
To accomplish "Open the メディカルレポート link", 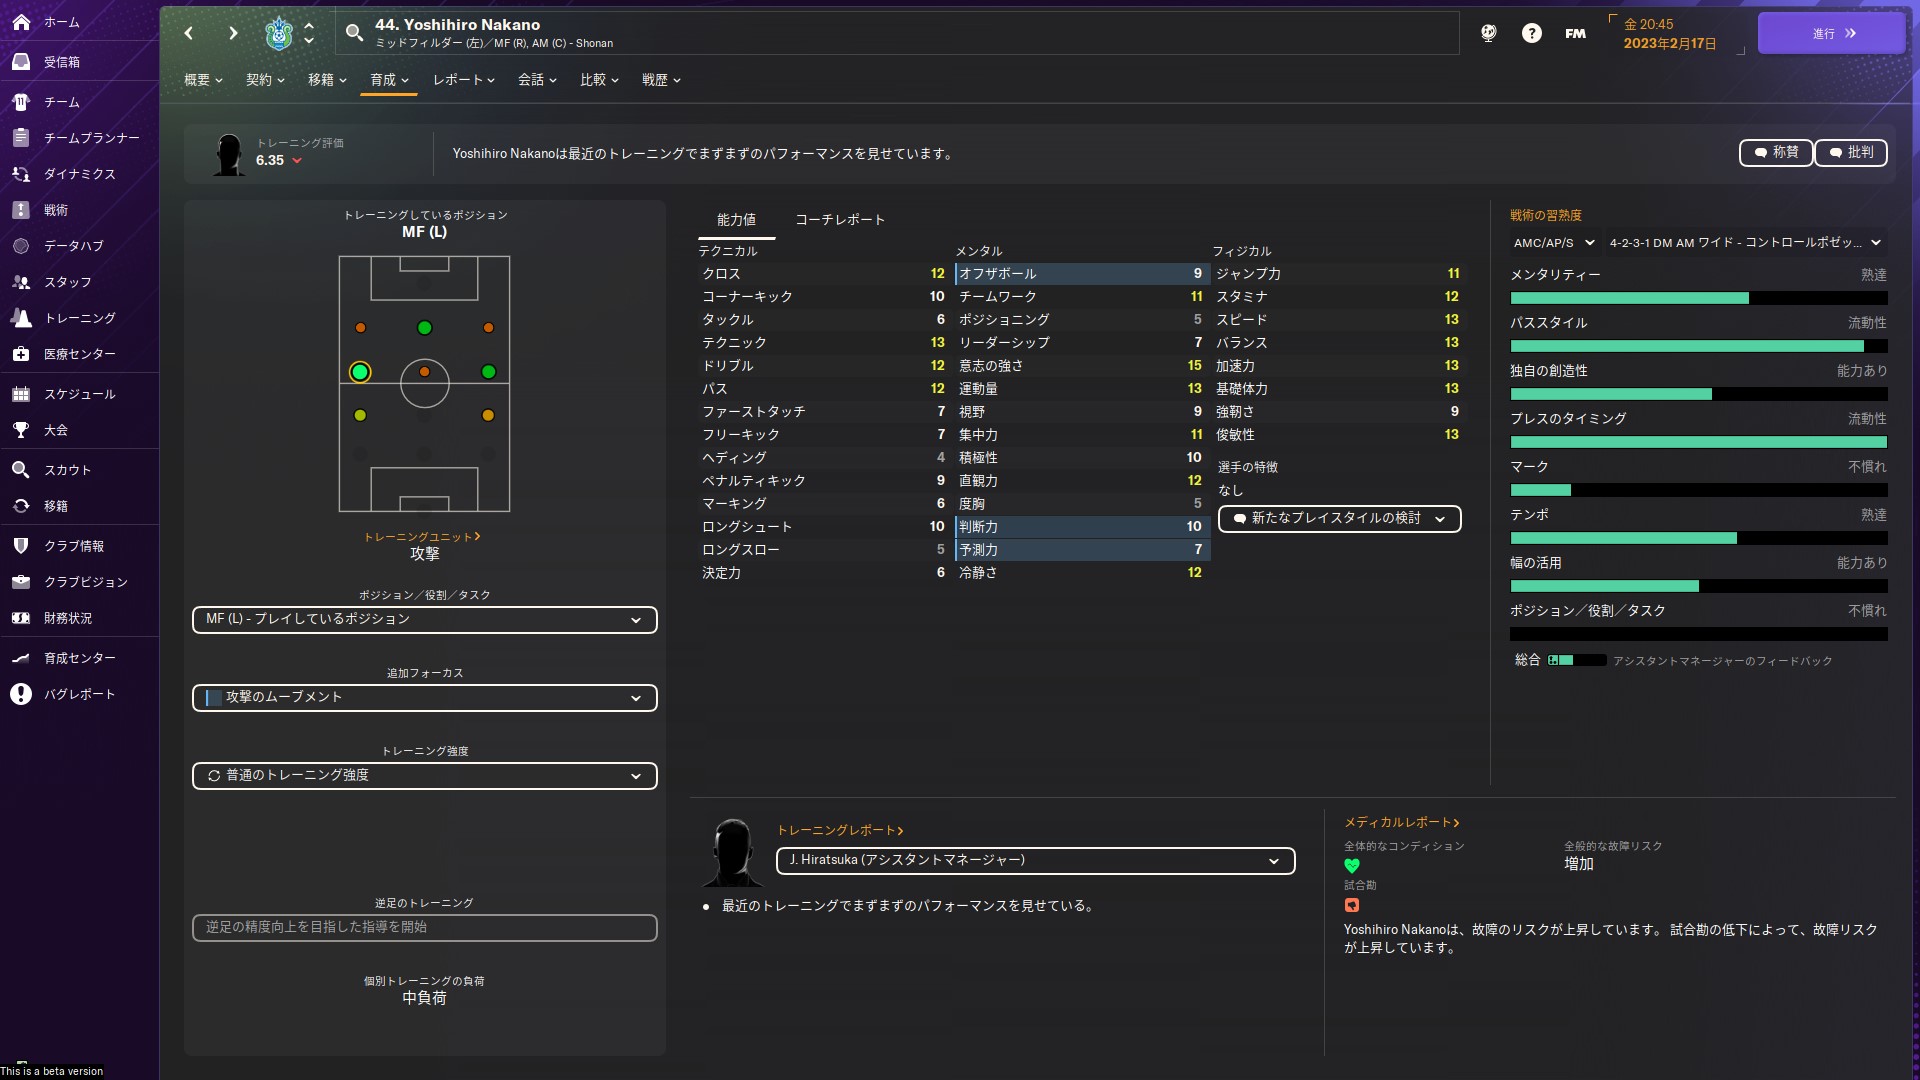I will click(x=1401, y=822).
